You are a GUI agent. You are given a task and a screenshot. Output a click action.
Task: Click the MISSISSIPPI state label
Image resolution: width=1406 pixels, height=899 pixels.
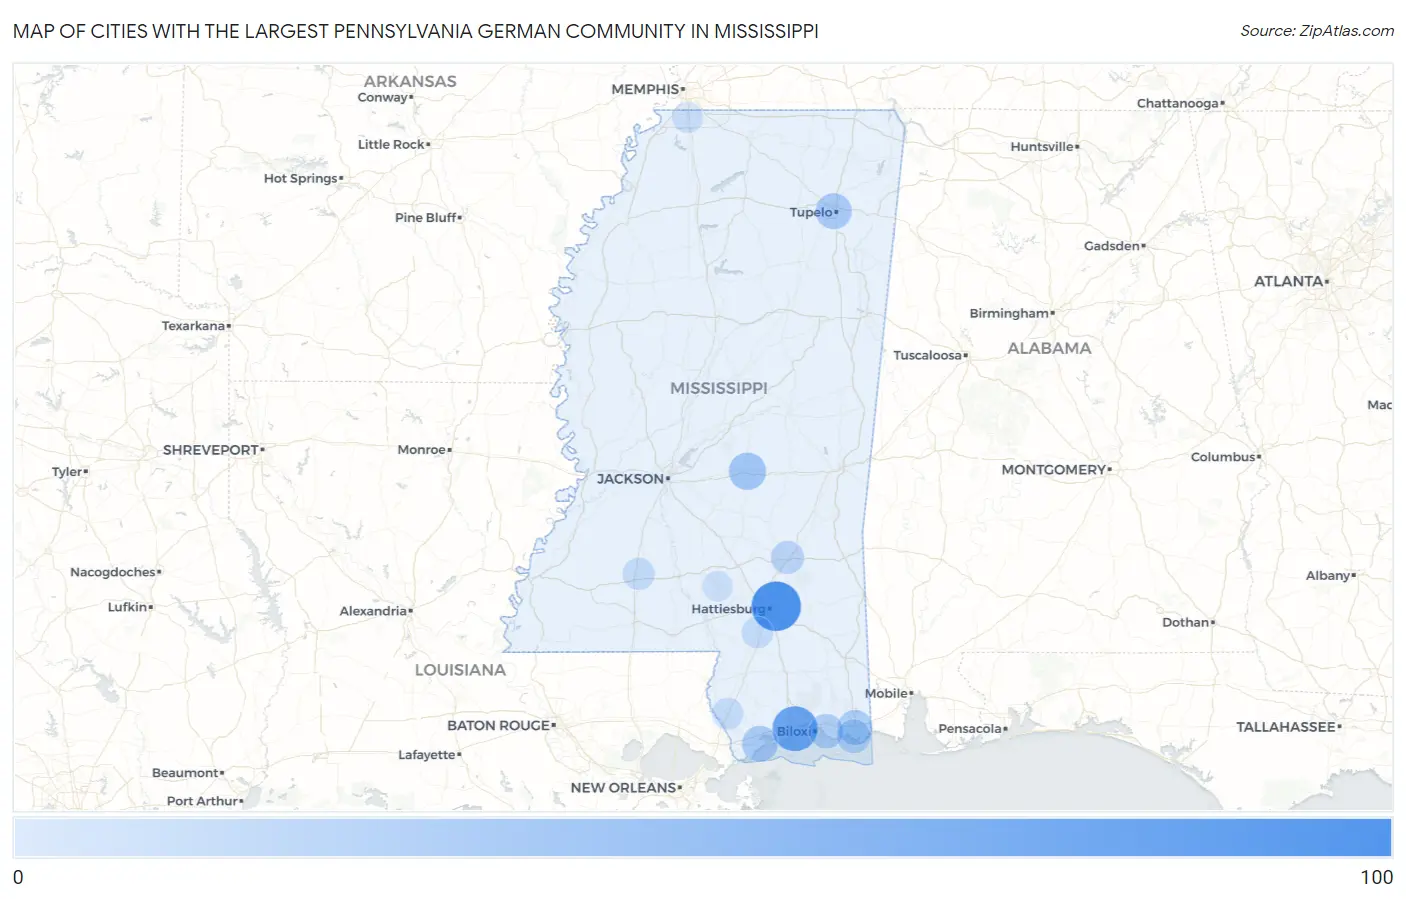719,388
